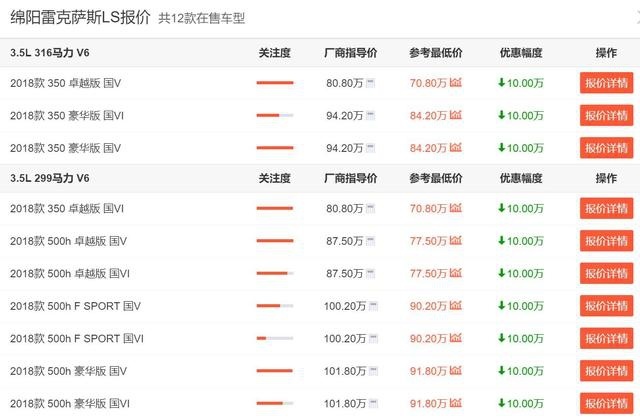Screen dimensions: 640x419
Task: Click attention bar of 500h 豪华版 国VI
Action: pyautogui.click(x=275, y=403)
